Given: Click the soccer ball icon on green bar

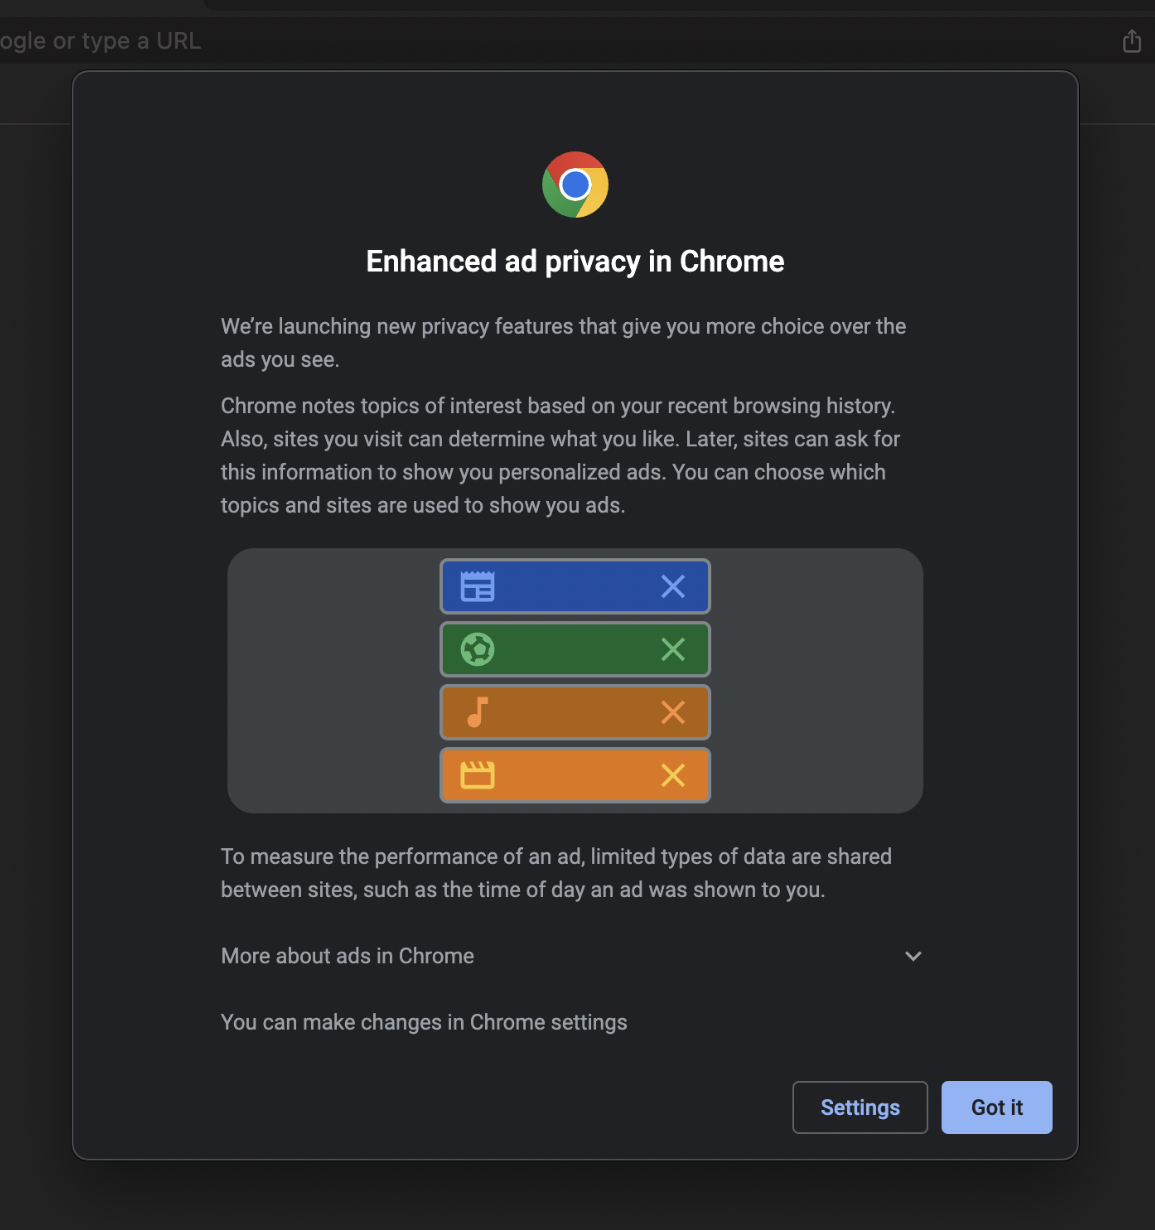Looking at the screenshot, I should [x=477, y=649].
